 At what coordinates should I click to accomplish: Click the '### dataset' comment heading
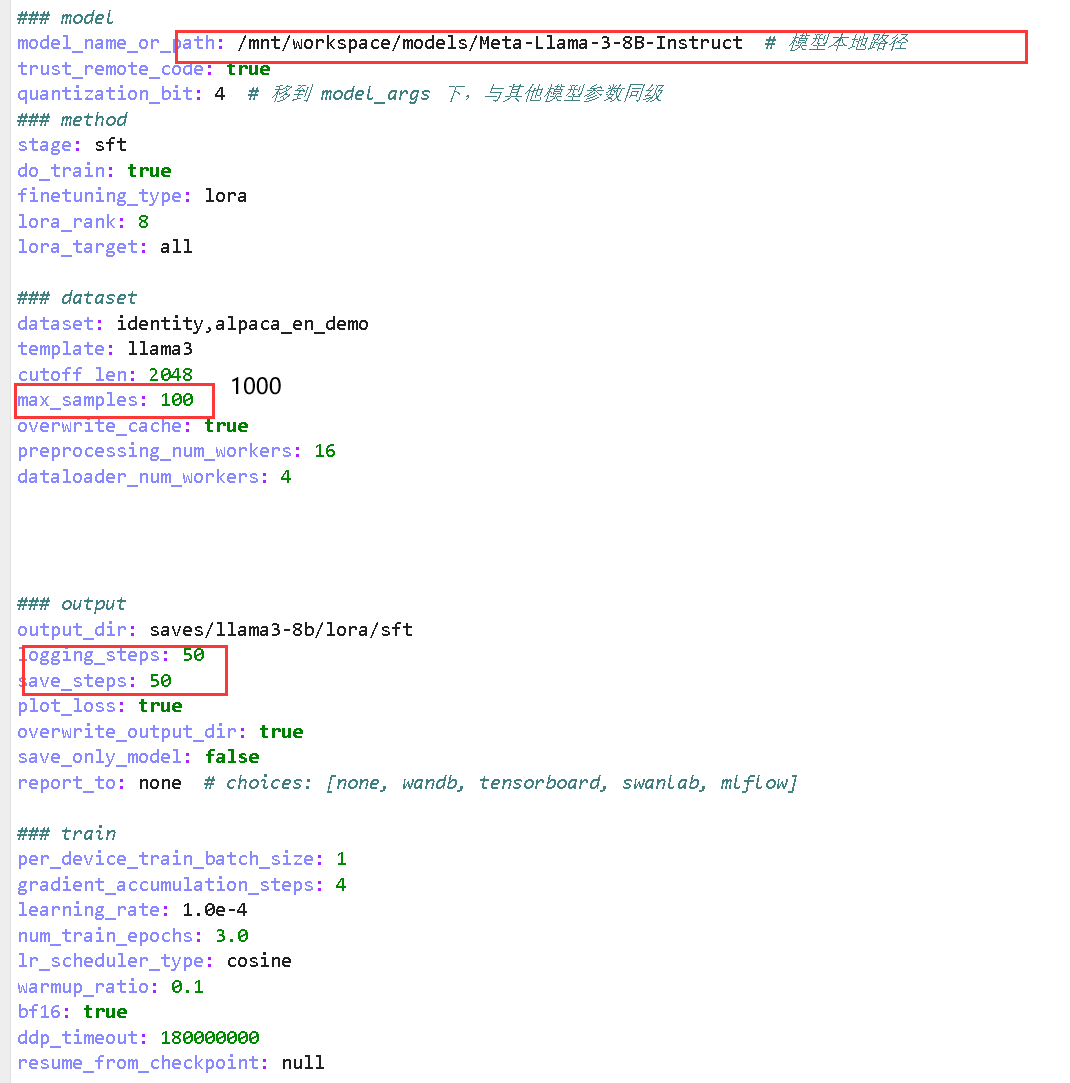[x=77, y=298]
